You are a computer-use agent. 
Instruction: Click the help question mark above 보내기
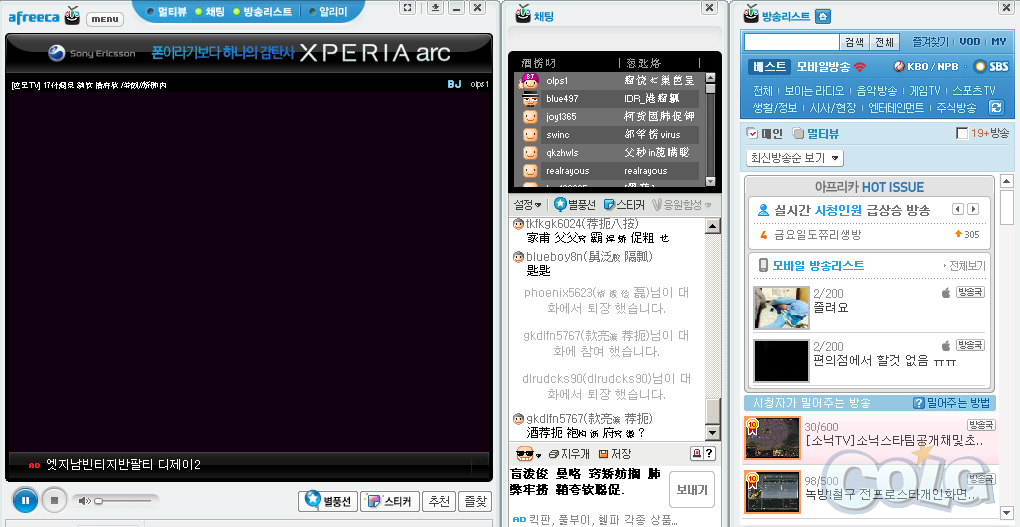[709, 454]
